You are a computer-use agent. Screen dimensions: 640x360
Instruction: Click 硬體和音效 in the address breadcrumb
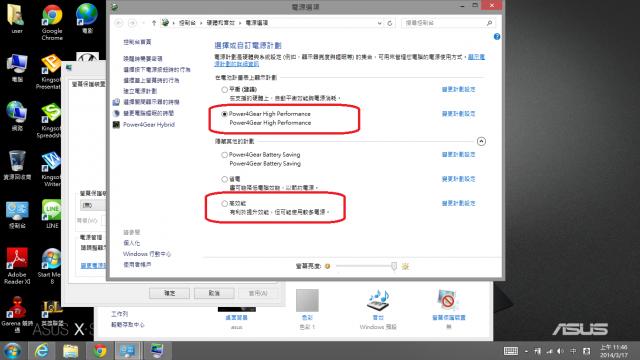(220, 23)
